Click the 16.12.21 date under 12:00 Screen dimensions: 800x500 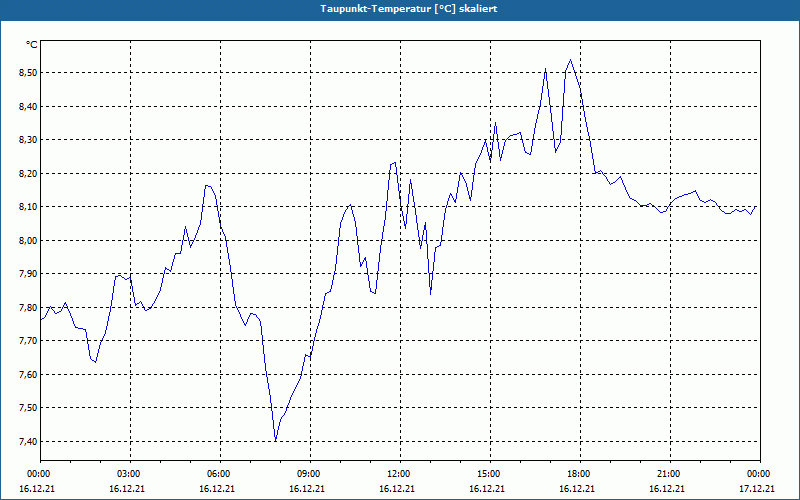397,488
